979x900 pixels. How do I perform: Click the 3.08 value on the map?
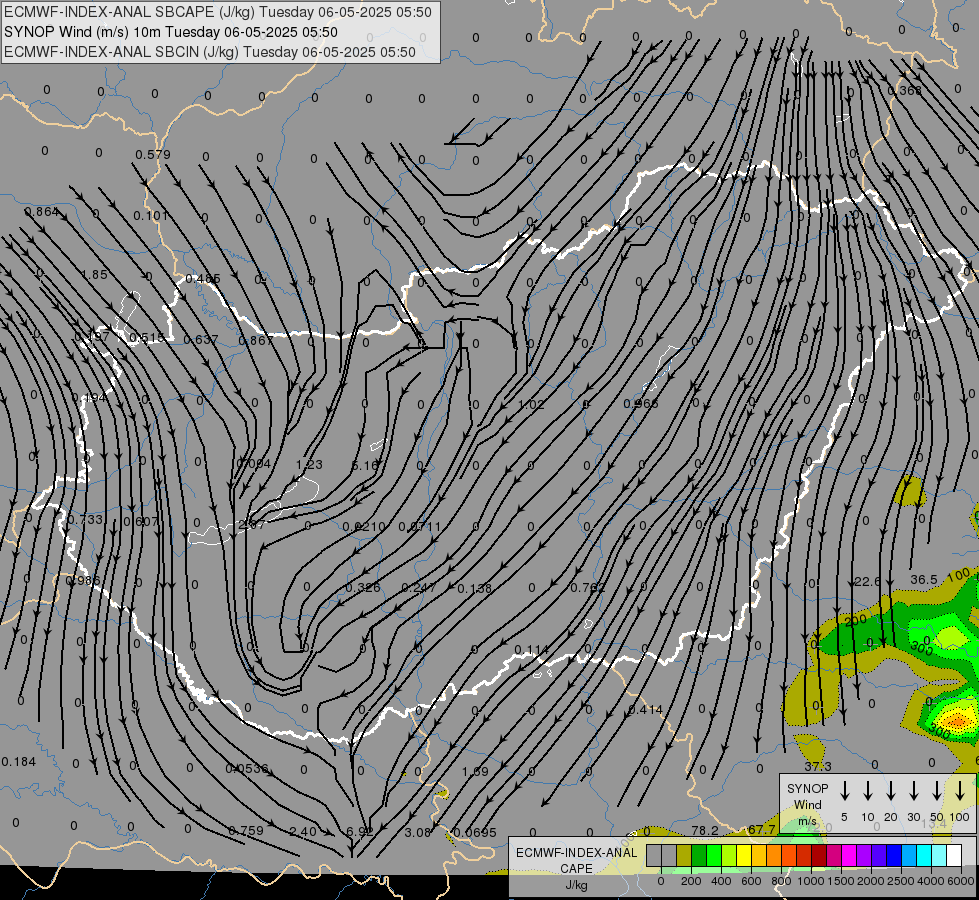point(418,832)
